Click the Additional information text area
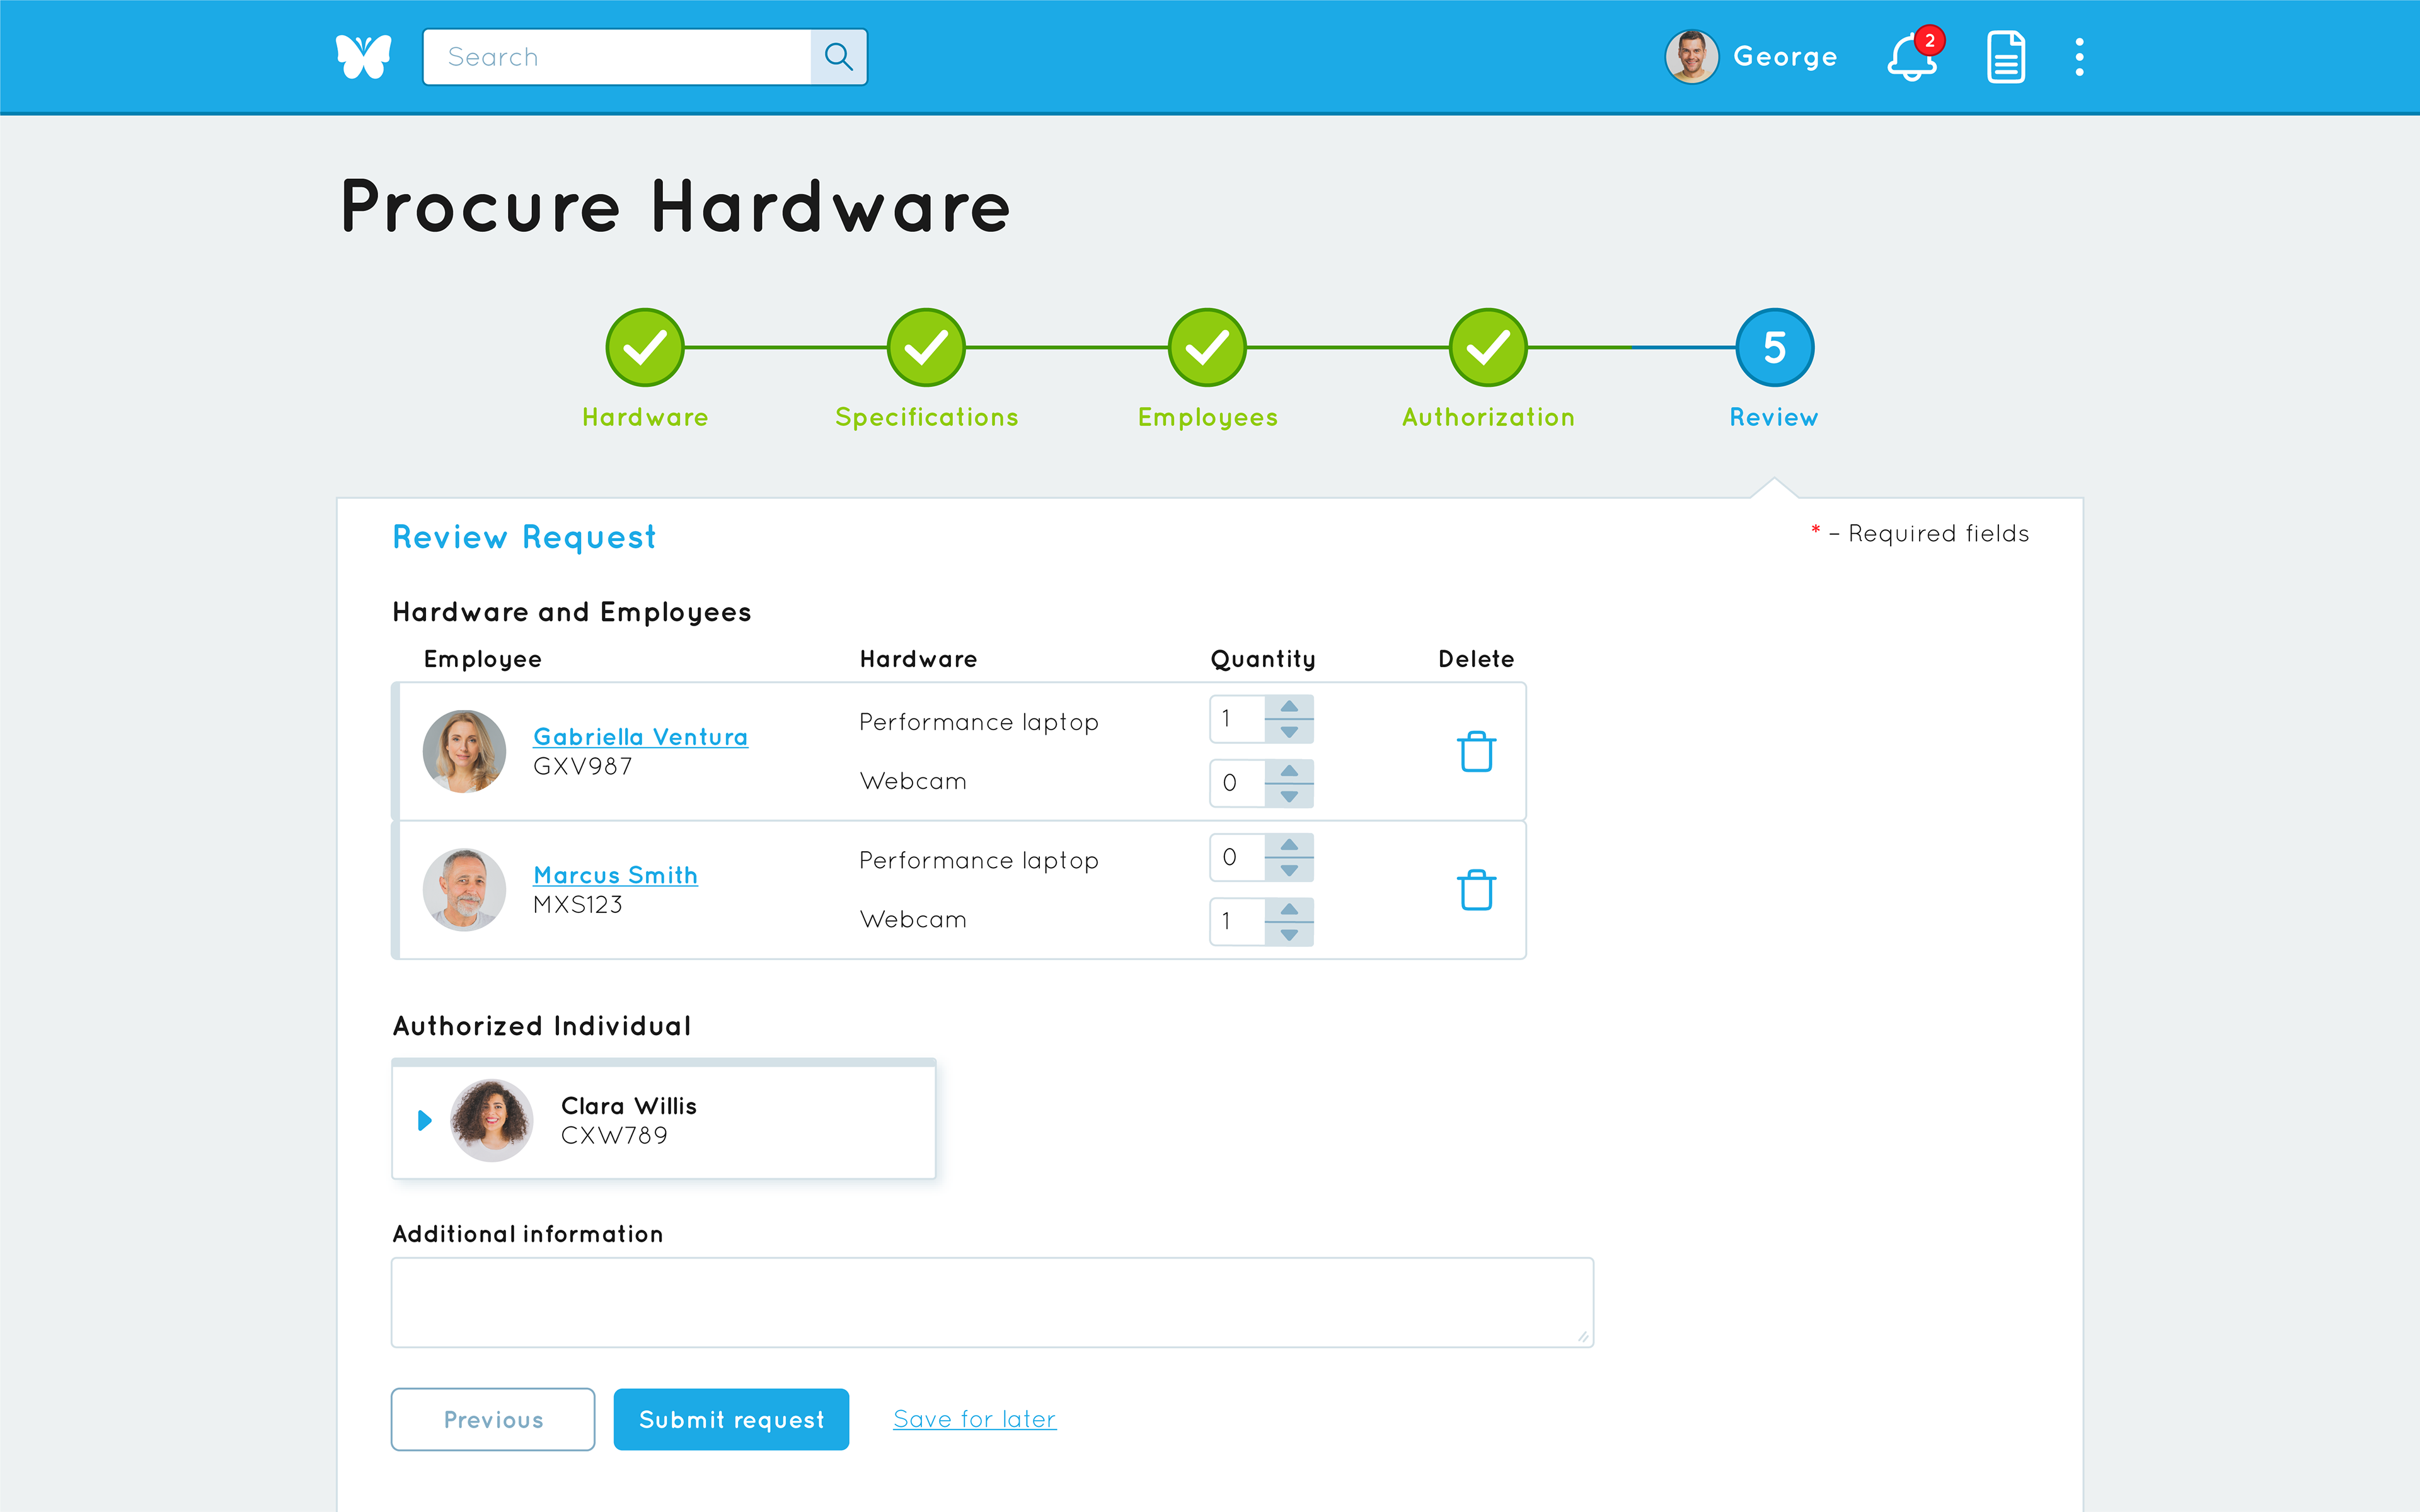Screen dimensions: 2420x1512 click(992, 1302)
